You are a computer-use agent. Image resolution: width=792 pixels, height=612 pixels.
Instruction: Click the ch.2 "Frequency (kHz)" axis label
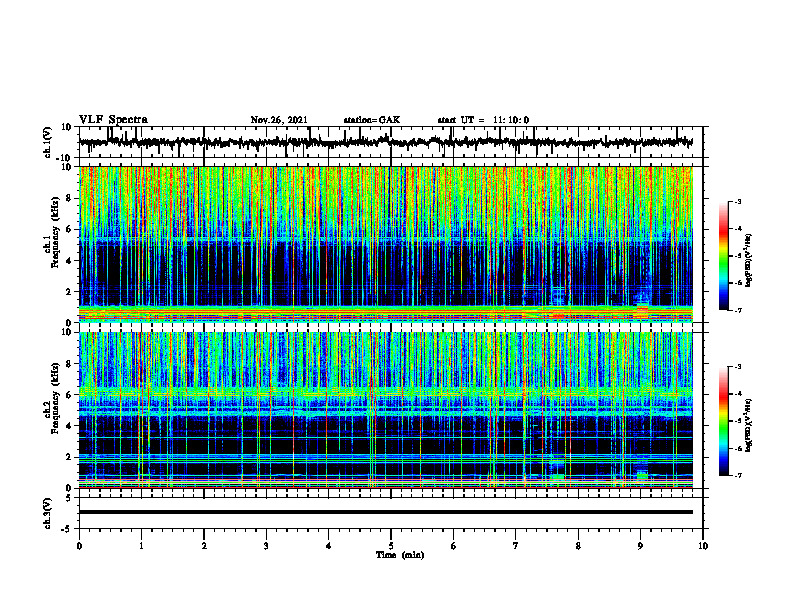tap(55, 398)
